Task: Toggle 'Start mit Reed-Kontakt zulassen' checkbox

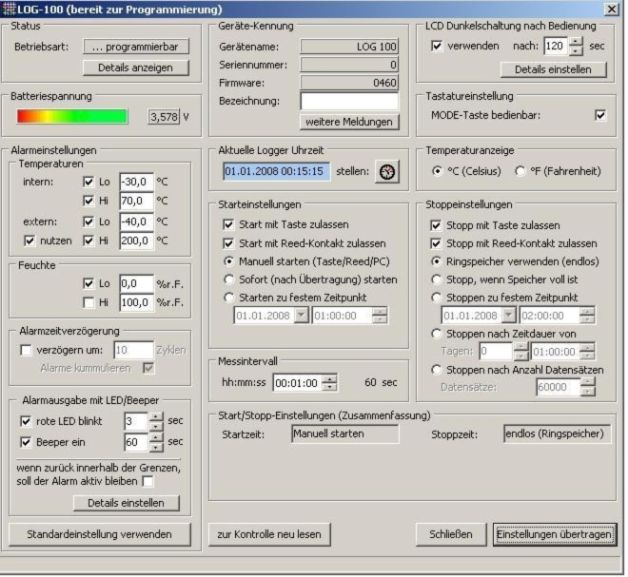Action: point(228,243)
